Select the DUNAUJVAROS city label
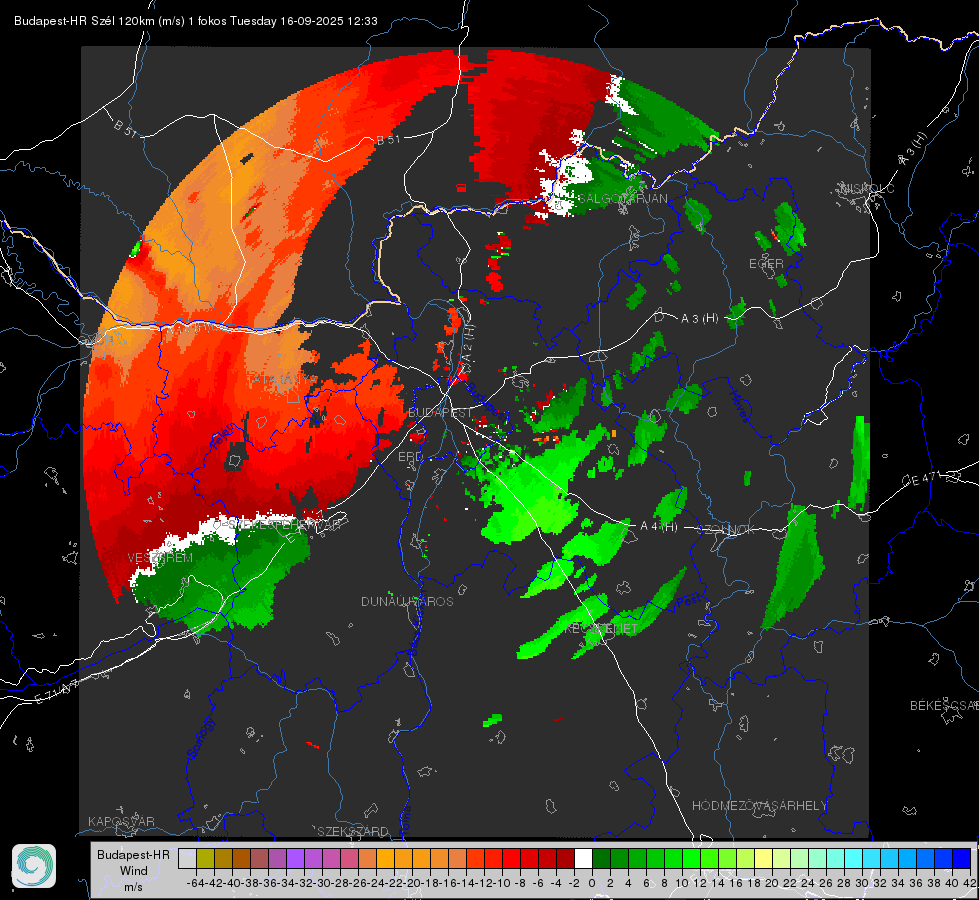 click(x=407, y=601)
